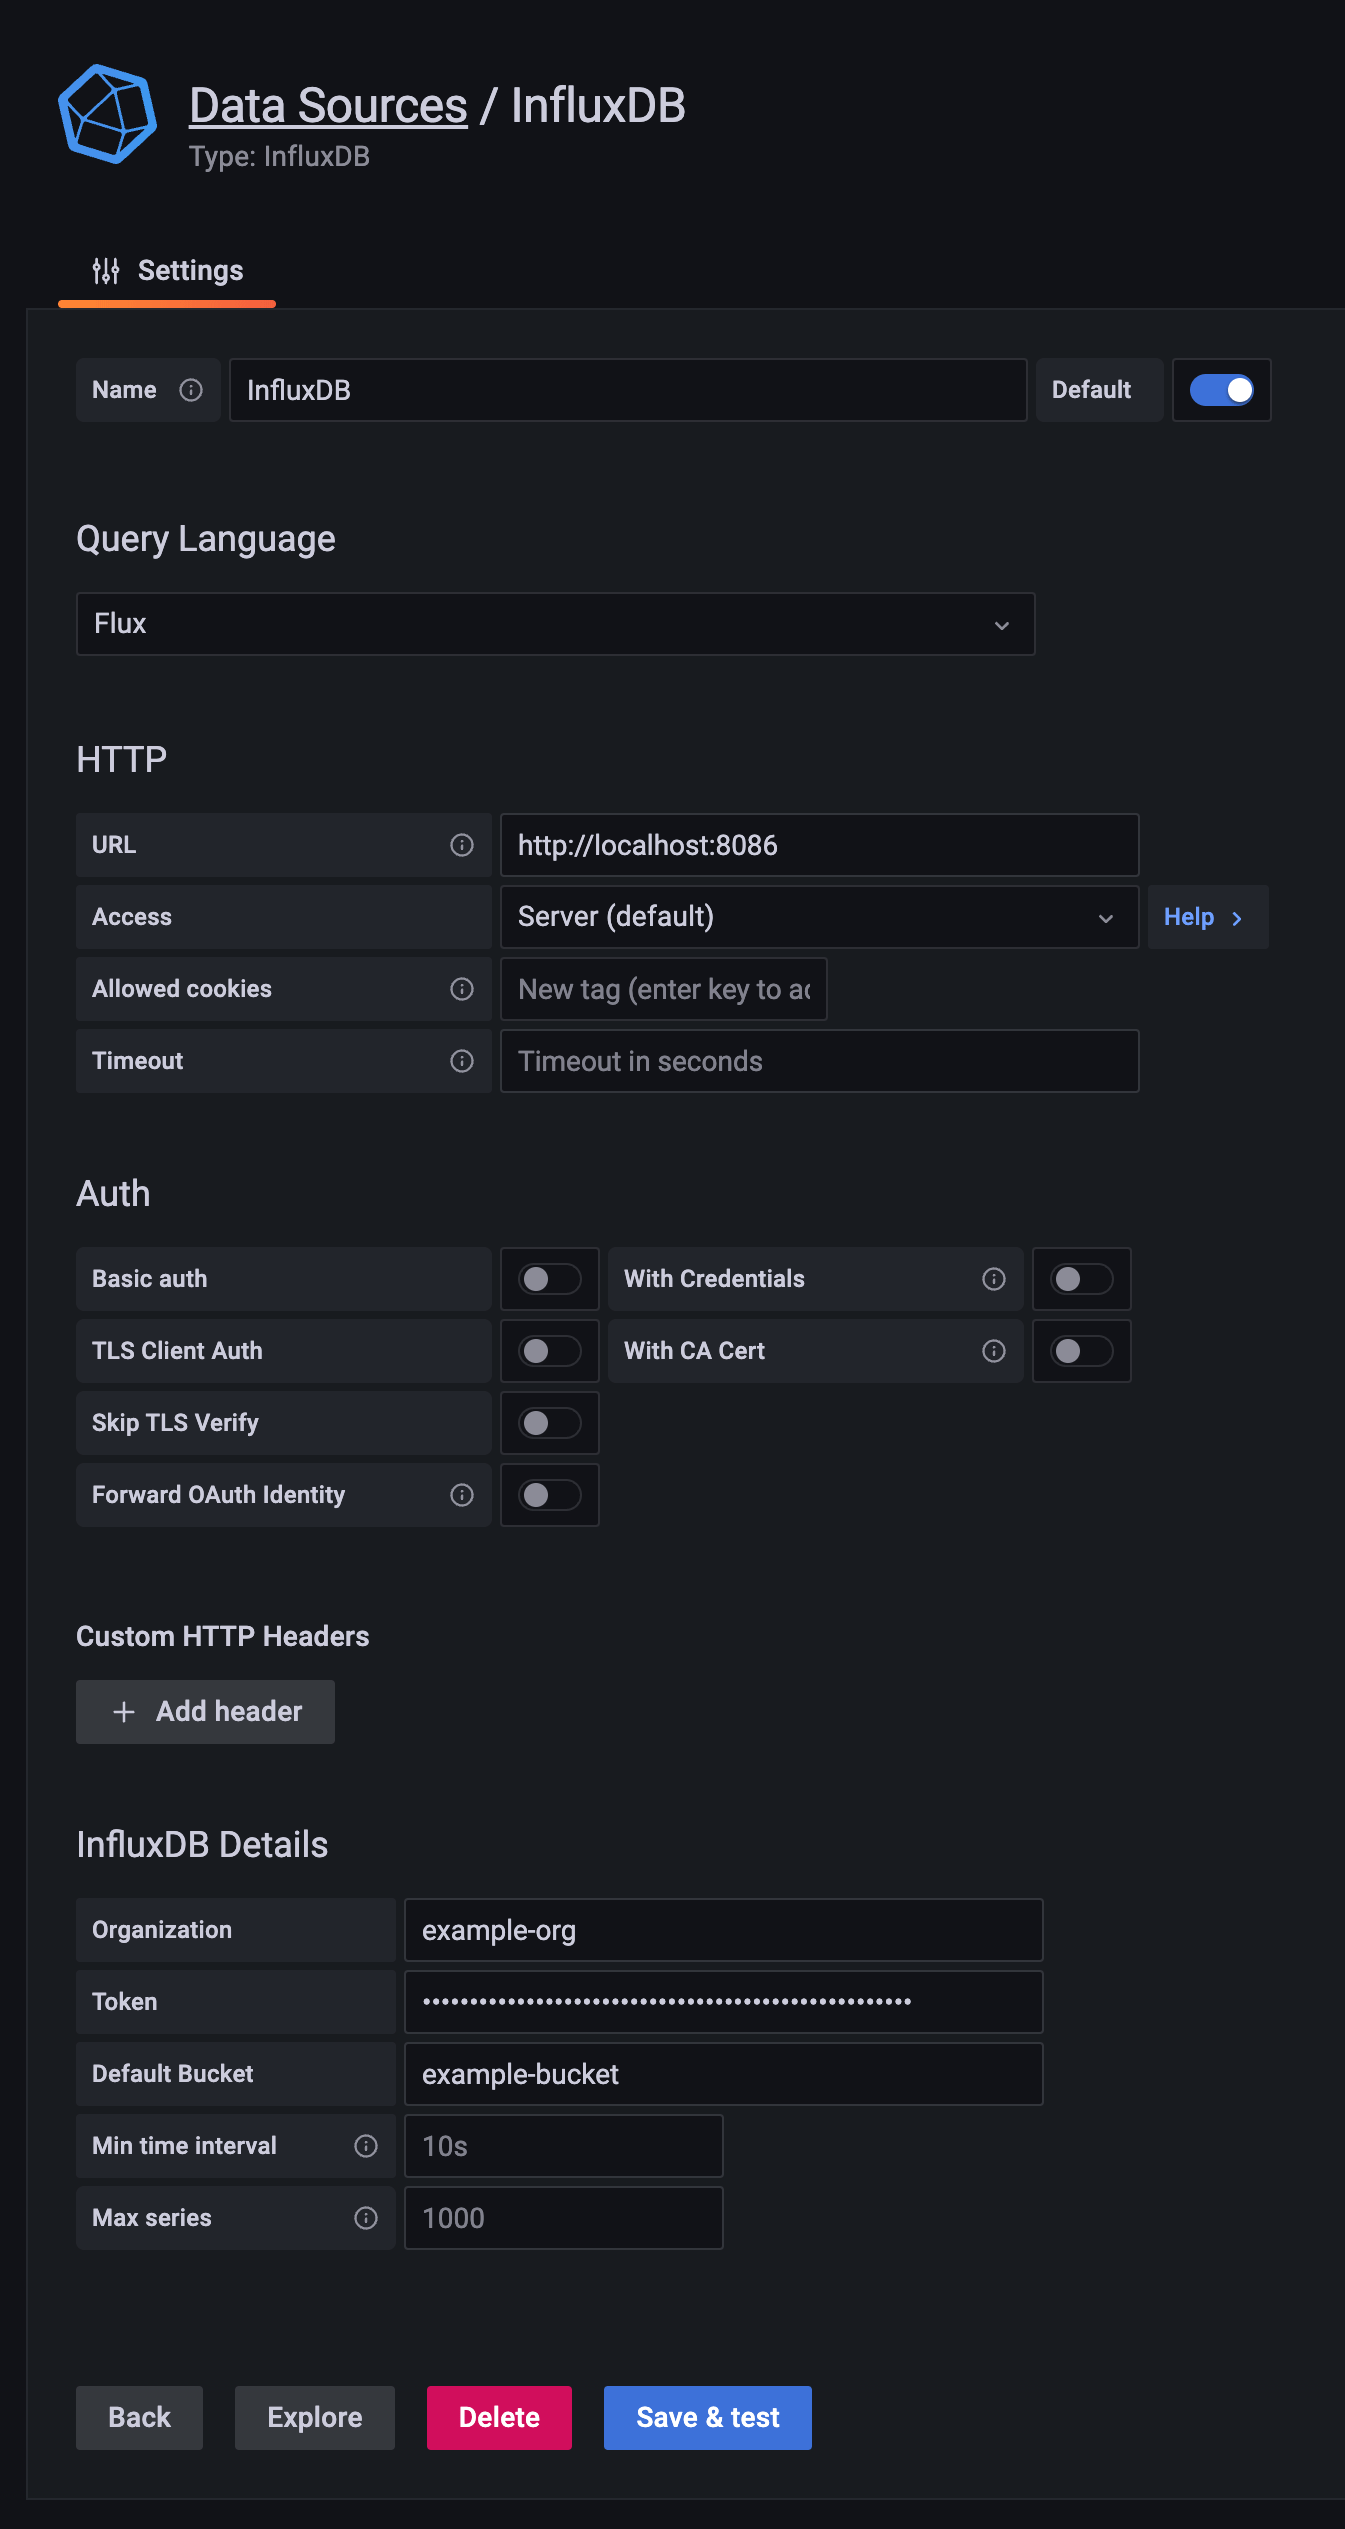
Task: Click the Settings tab sliders icon
Action: pyautogui.click(x=106, y=270)
